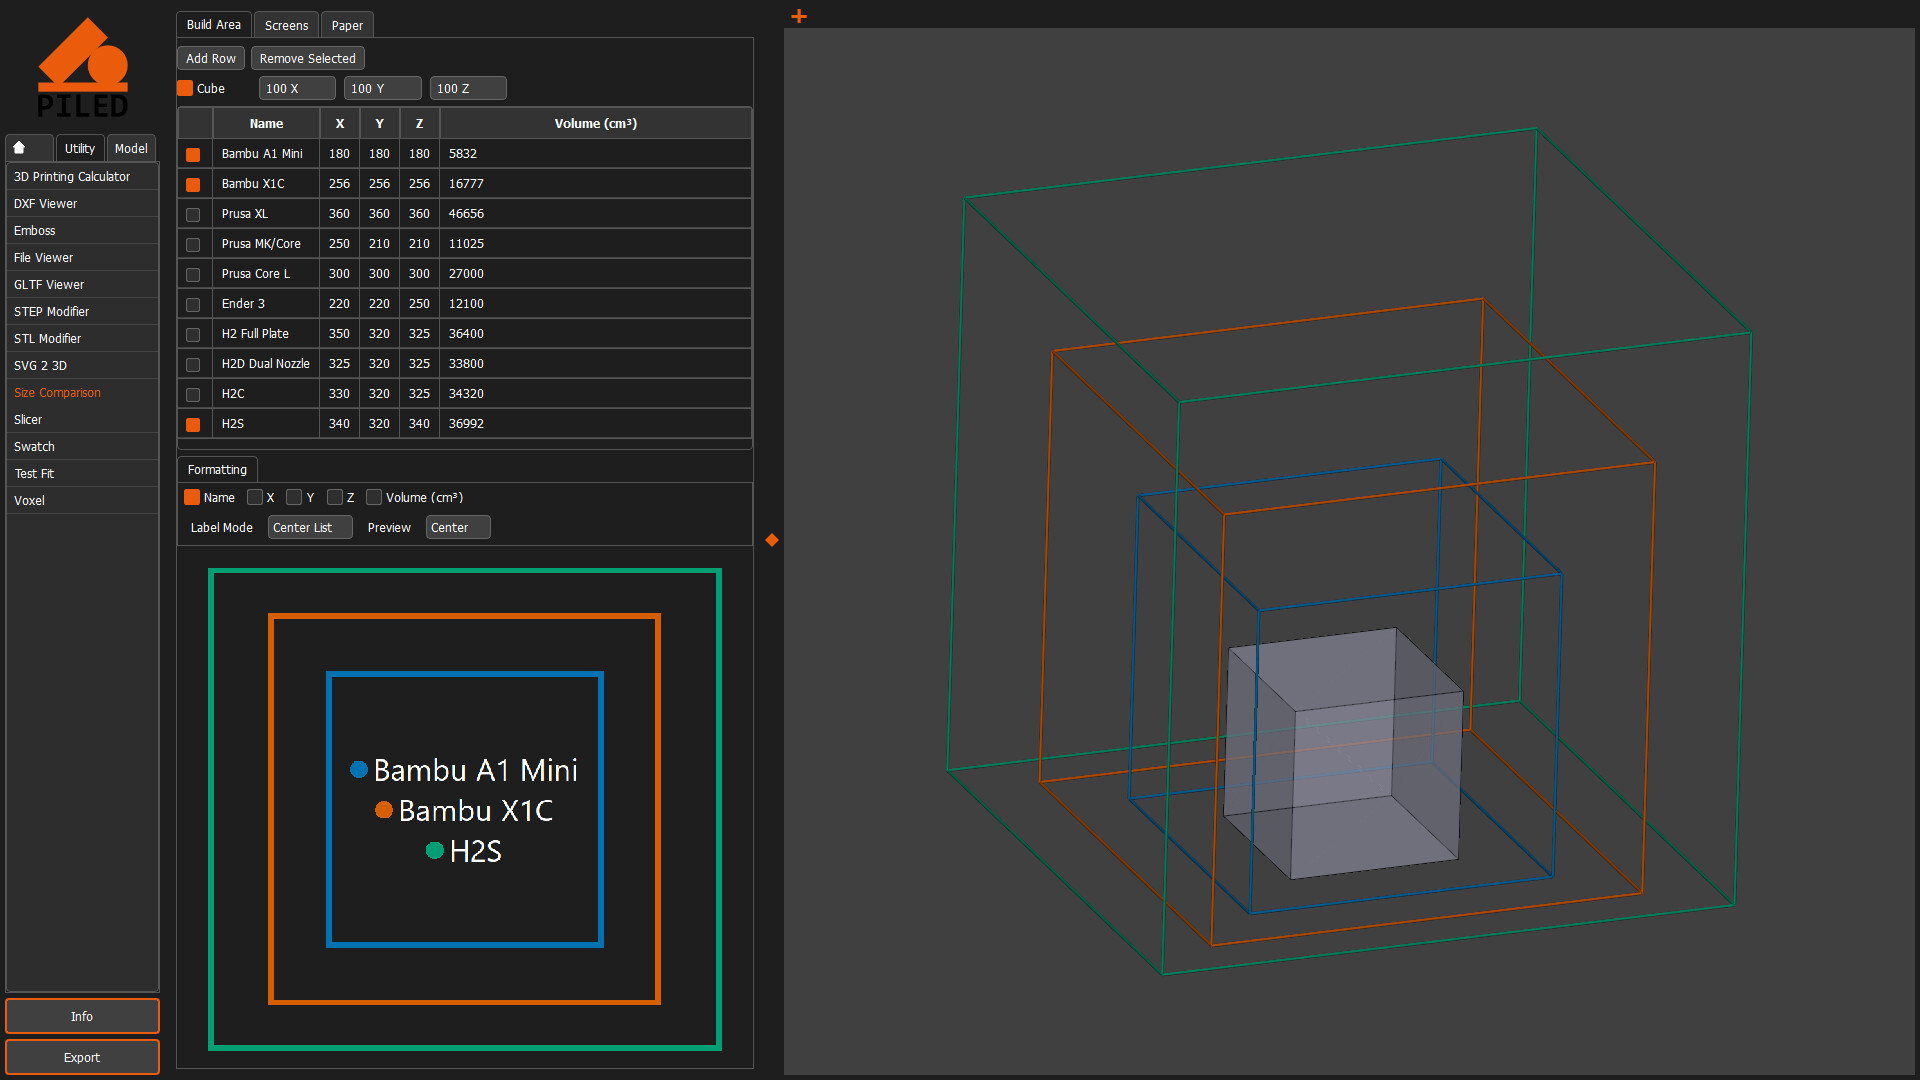Viewport: 1920px width, 1080px height.
Task: Select the 100 X input field
Action: [x=296, y=88]
